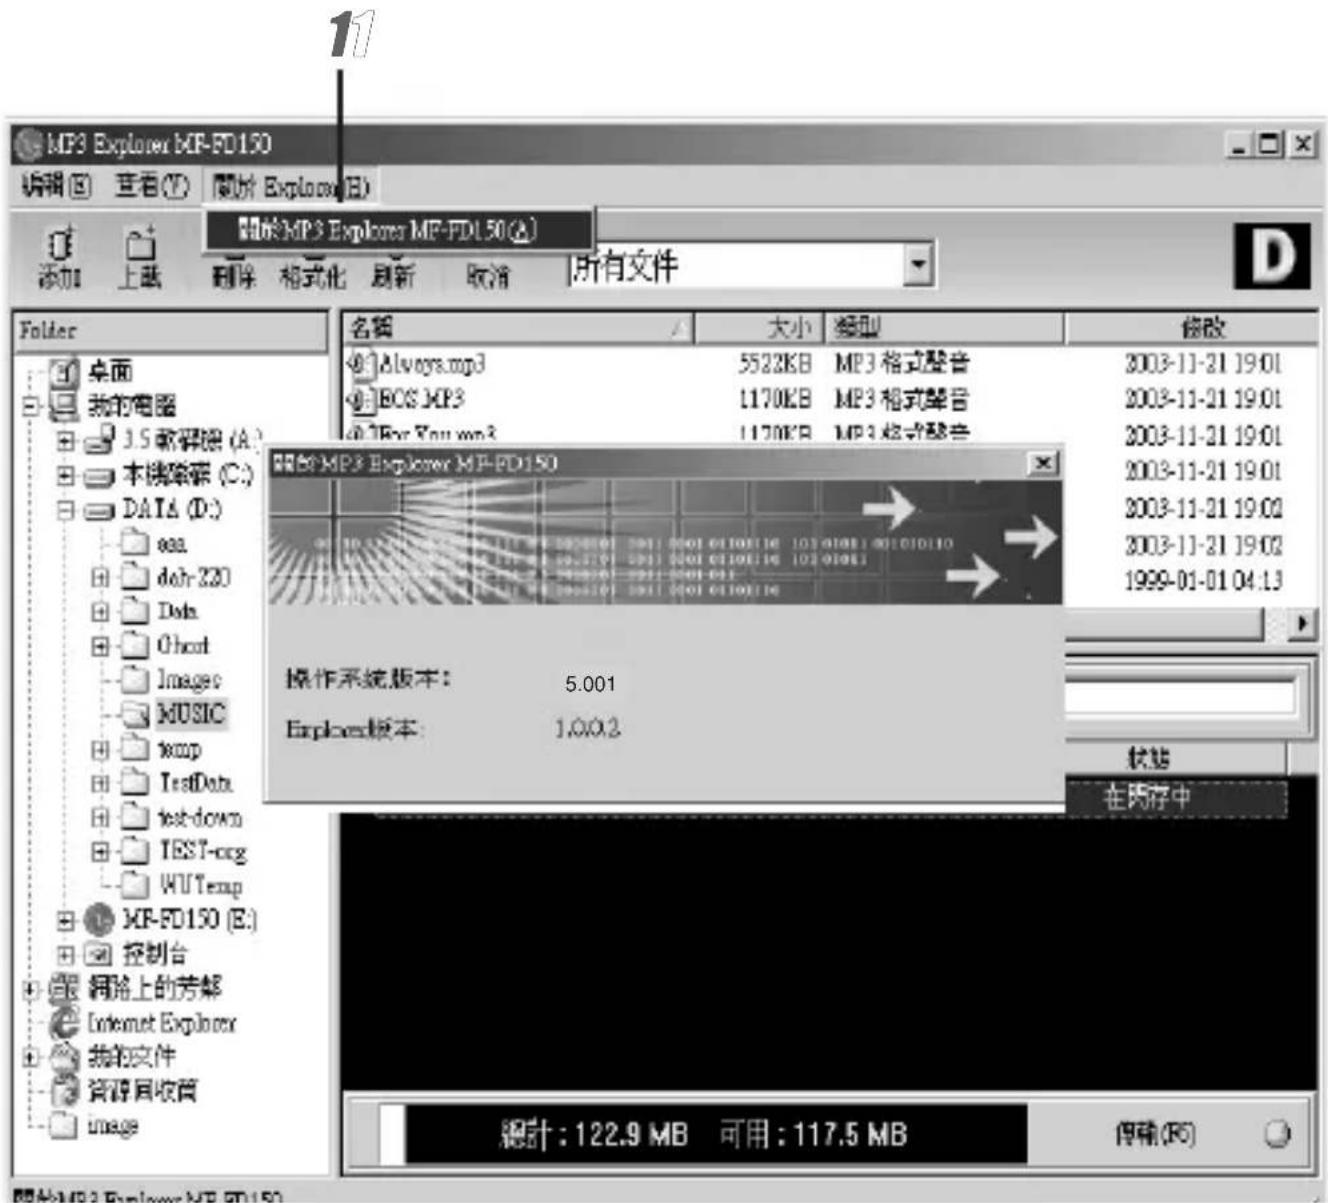Click the 網路上的芳鄰 network icon
Viewport: 1328px width, 1203px height.
(x=64, y=988)
